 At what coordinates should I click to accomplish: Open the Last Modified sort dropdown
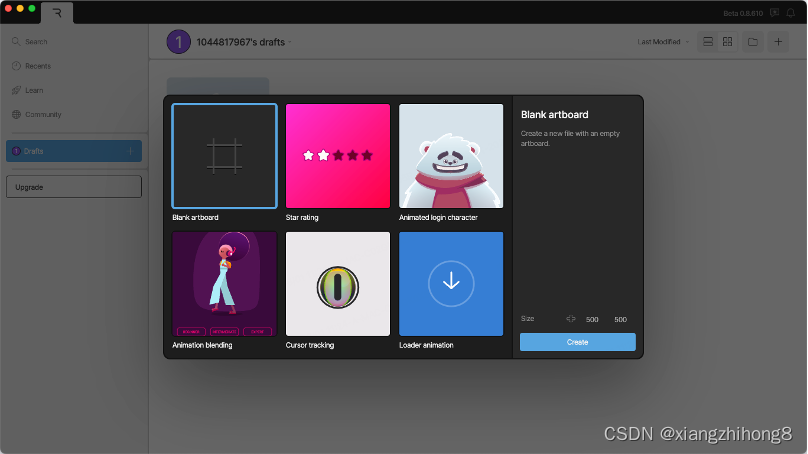(663, 42)
